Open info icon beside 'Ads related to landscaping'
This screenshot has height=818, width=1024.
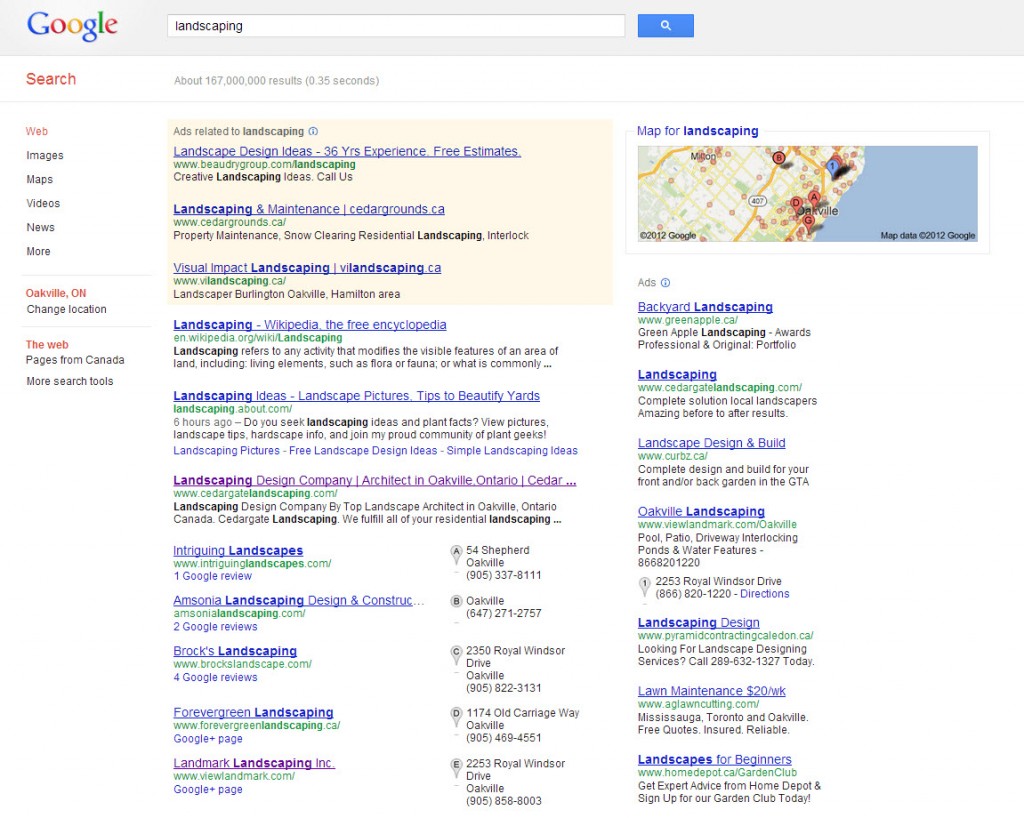[x=313, y=131]
